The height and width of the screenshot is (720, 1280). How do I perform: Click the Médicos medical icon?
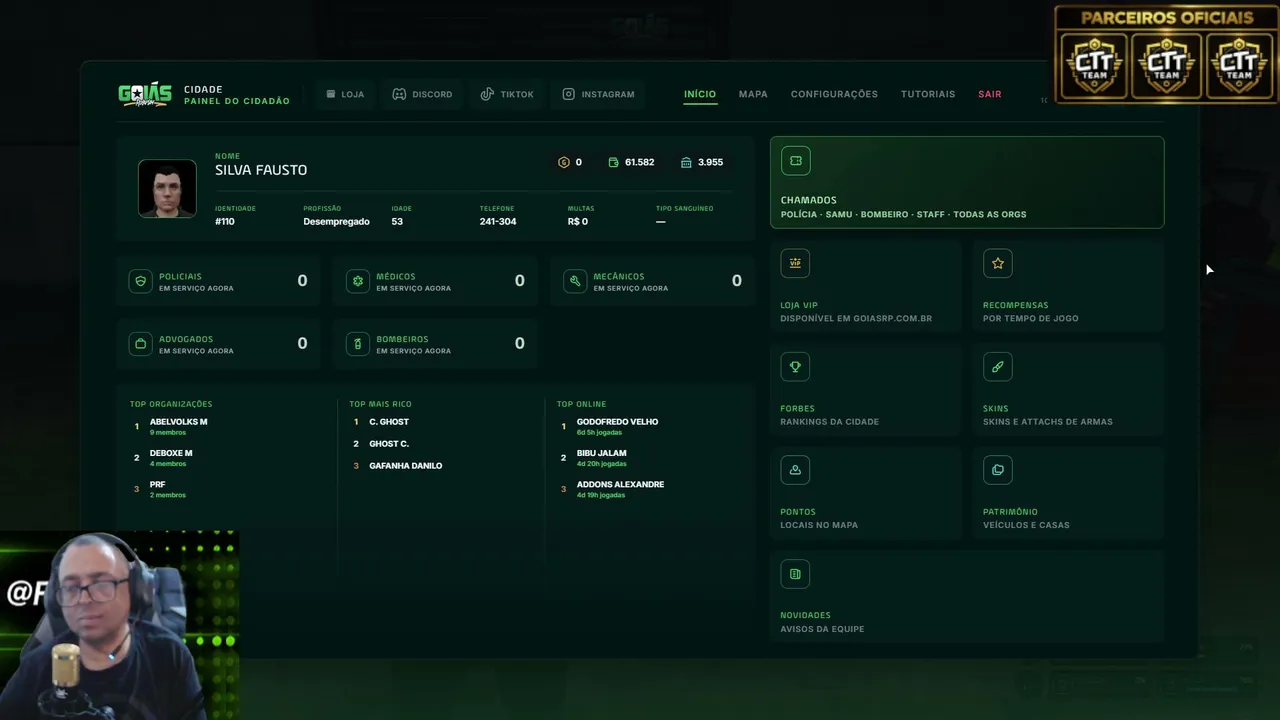(x=357, y=281)
